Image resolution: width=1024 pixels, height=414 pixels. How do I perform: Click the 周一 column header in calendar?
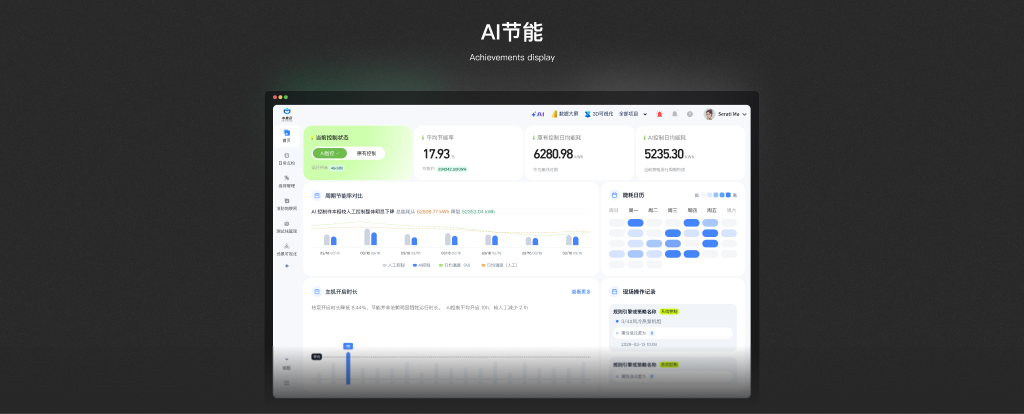(633, 210)
